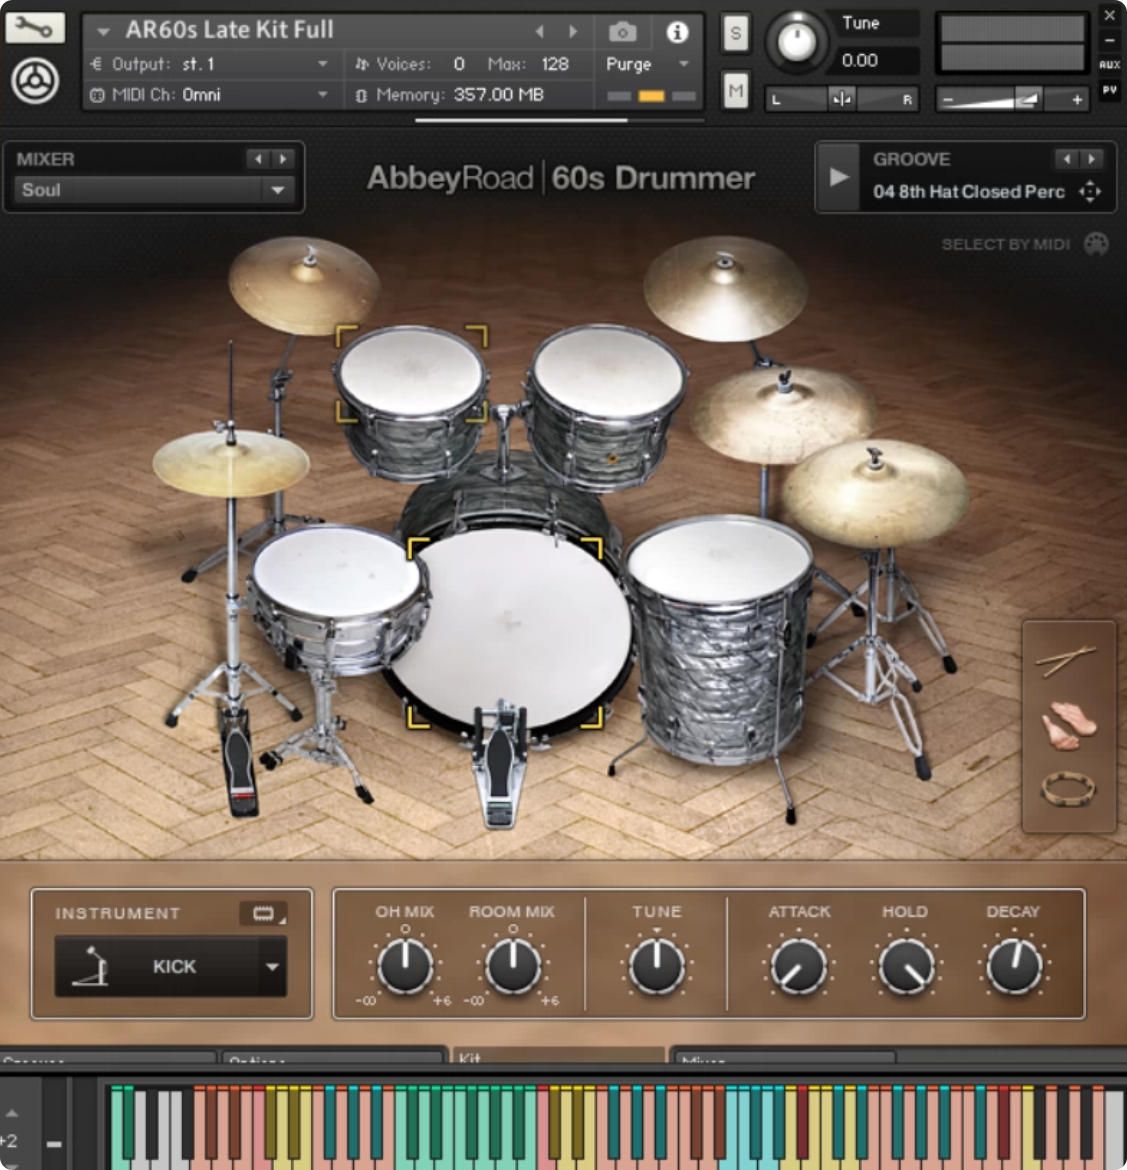Load previous instrument with left header arrow
This screenshot has width=1127, height=1170.
pos(540,31)
